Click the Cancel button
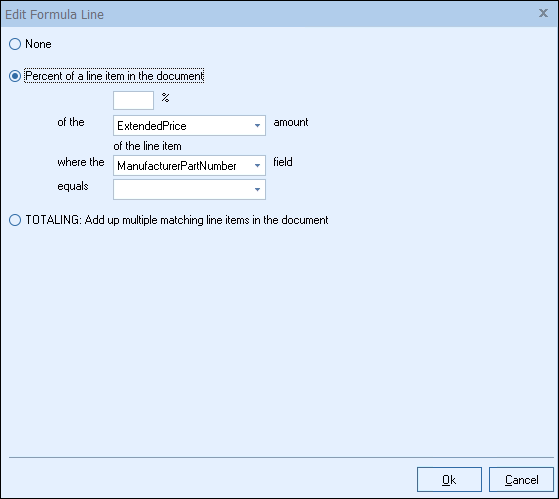Image resolution: width=559 pixels, height=499 pixels. (x=521, y=479)
